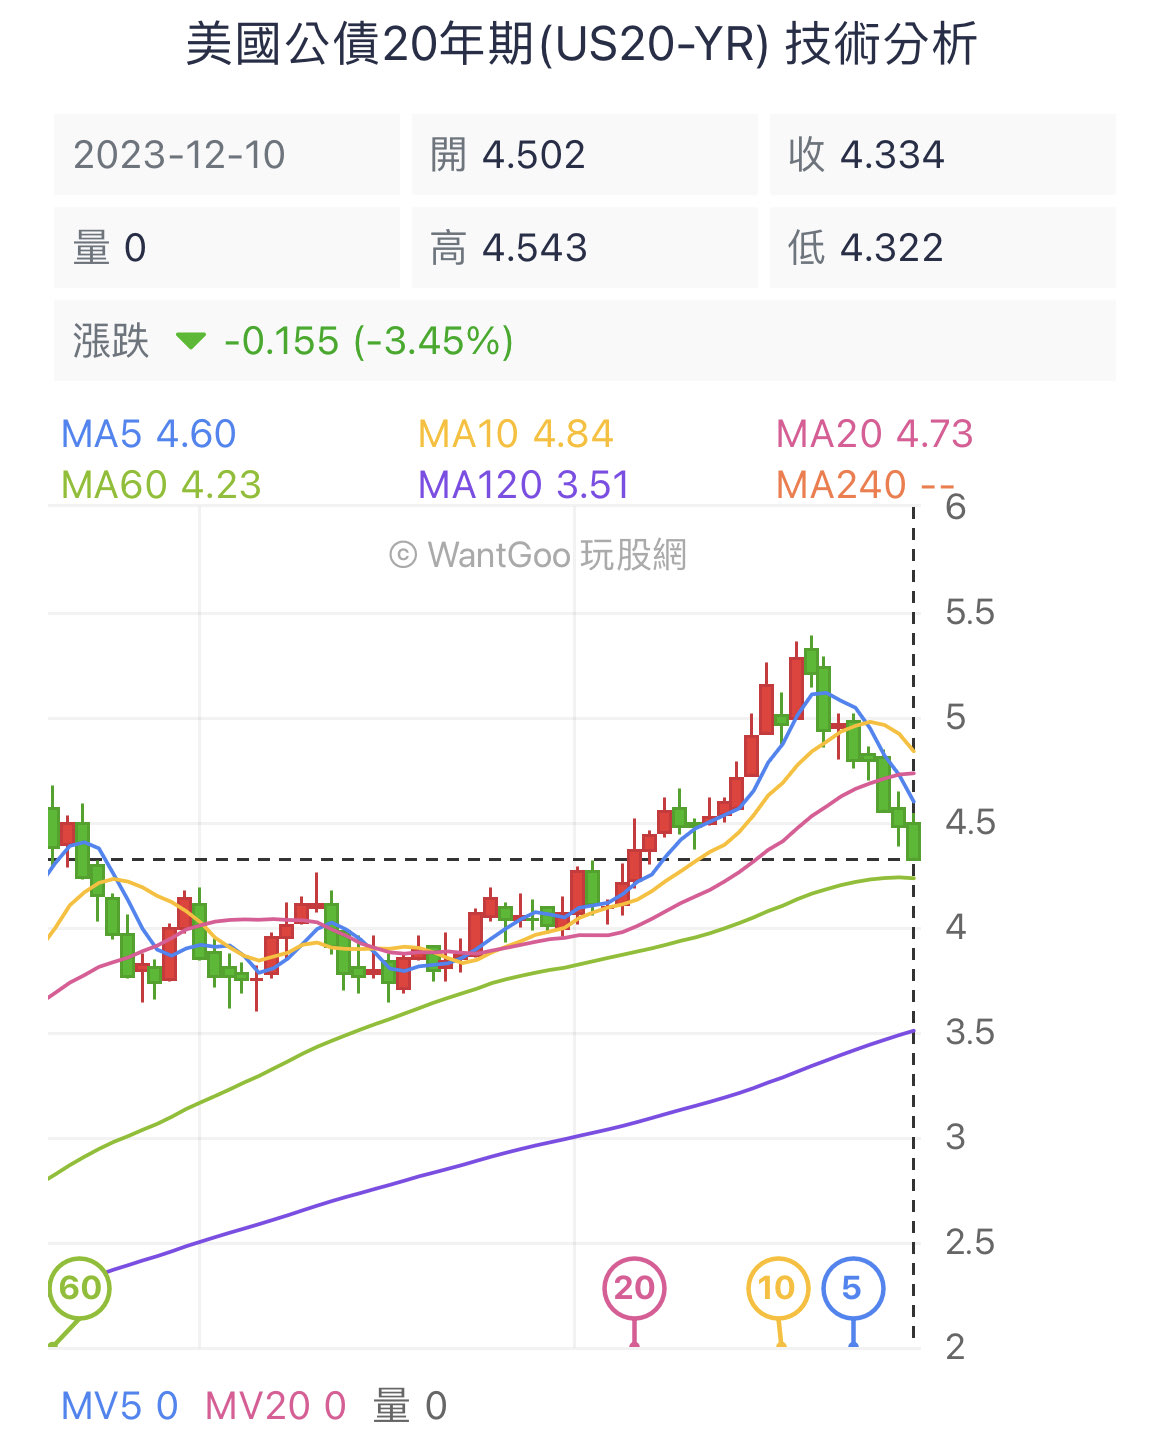Image resolution: width=1170 pixels, height=1449 pixels.
Task: Select the MA120 3.51 legend label
Action: click(x=524, y=485)
